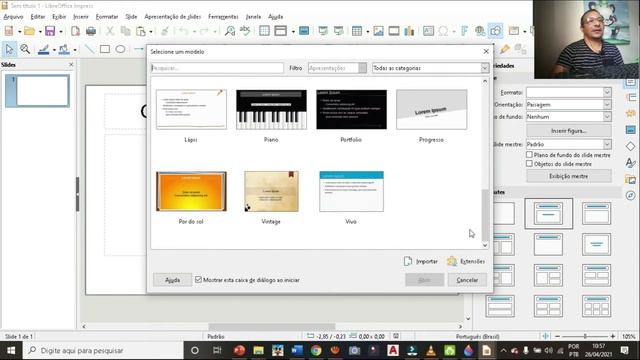Select the Piano template thumbnail
640x360 pixels.
tap(271, 109)
